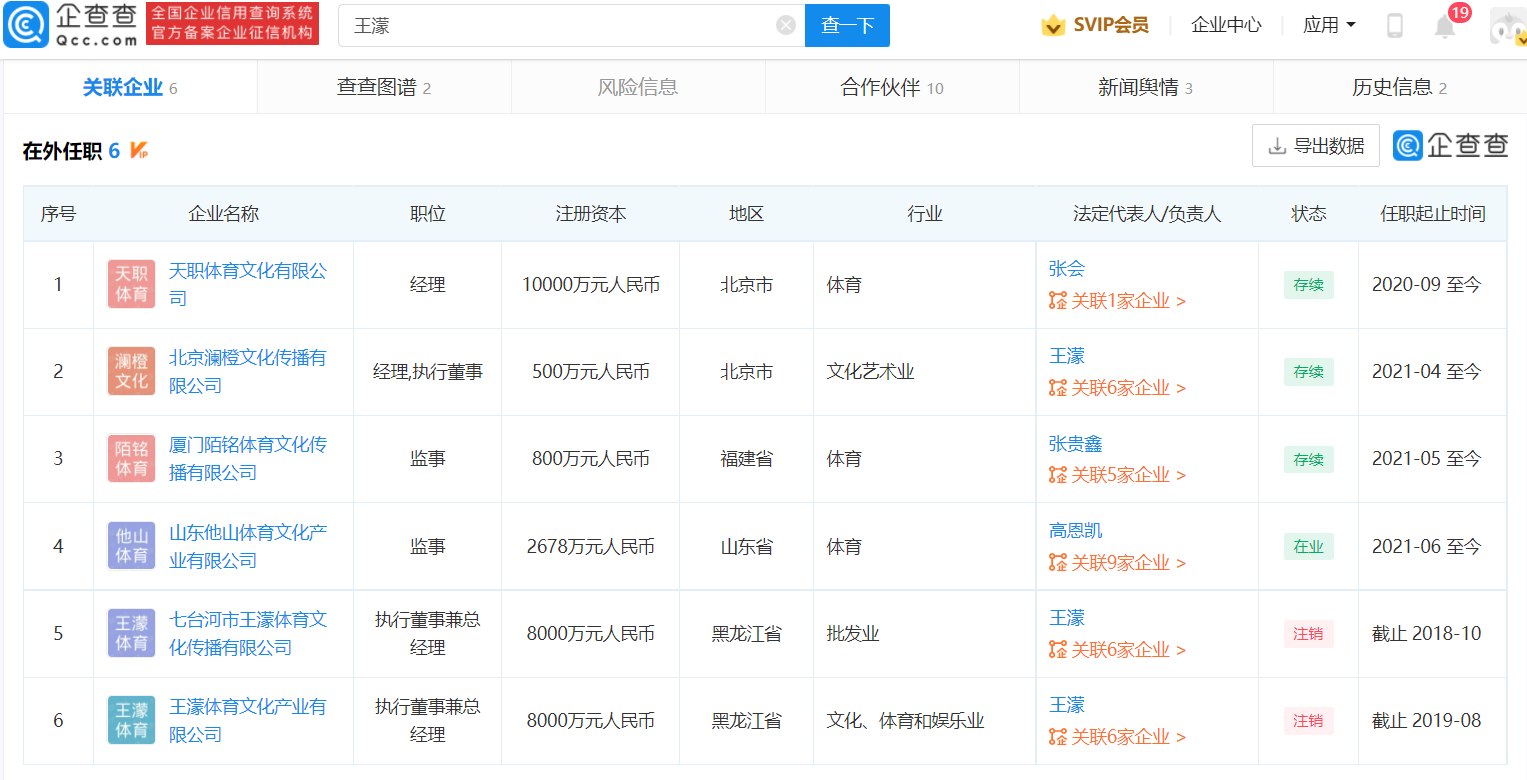
Task: Click 他山体育 company logo thumbnail
Action: click(x=131, y=546)
